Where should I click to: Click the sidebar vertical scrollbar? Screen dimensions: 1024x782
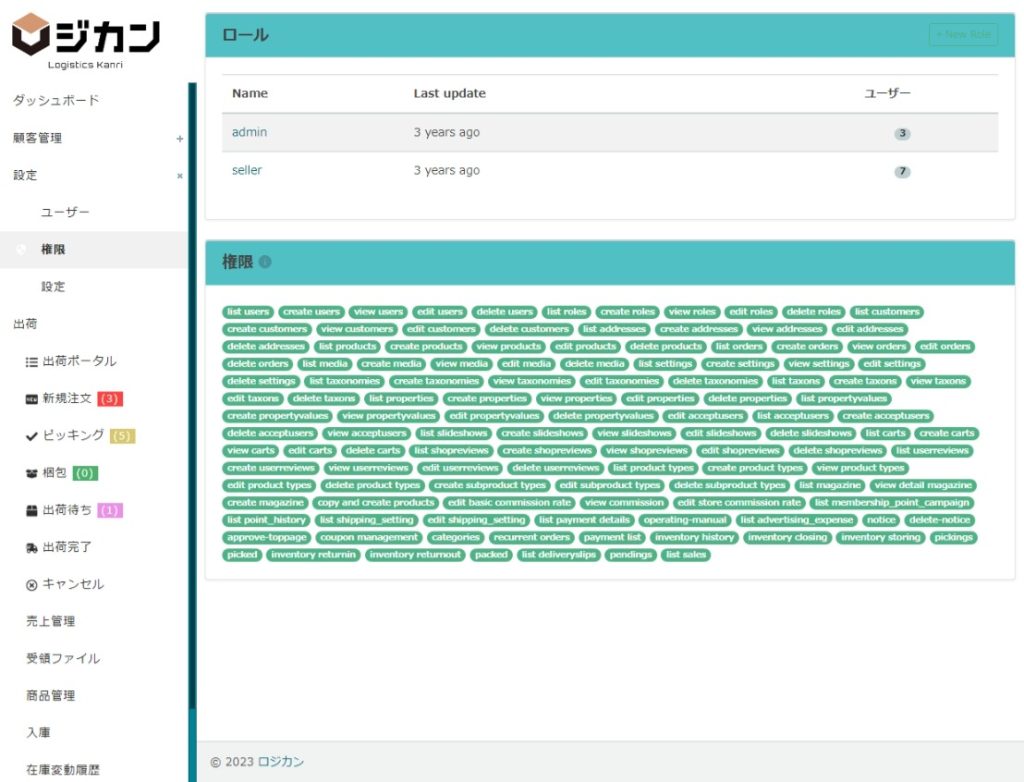click(x=192, y=400)
